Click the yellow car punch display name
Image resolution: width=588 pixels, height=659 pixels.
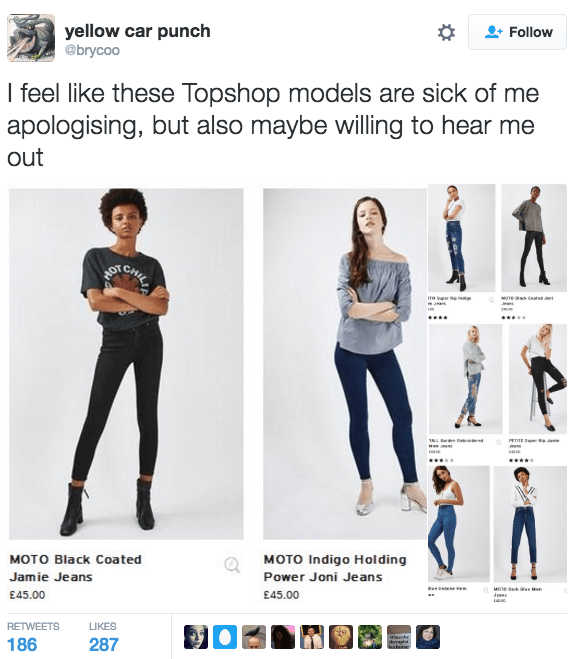tap(137, 31)
